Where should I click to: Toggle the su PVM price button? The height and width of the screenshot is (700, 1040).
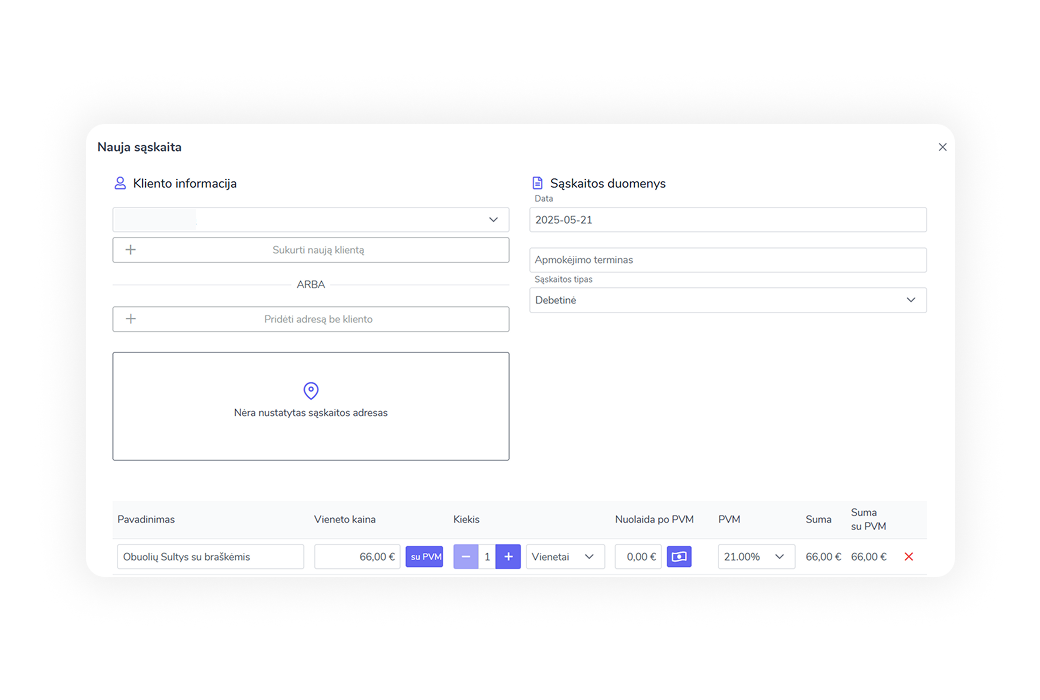[424, 557]
